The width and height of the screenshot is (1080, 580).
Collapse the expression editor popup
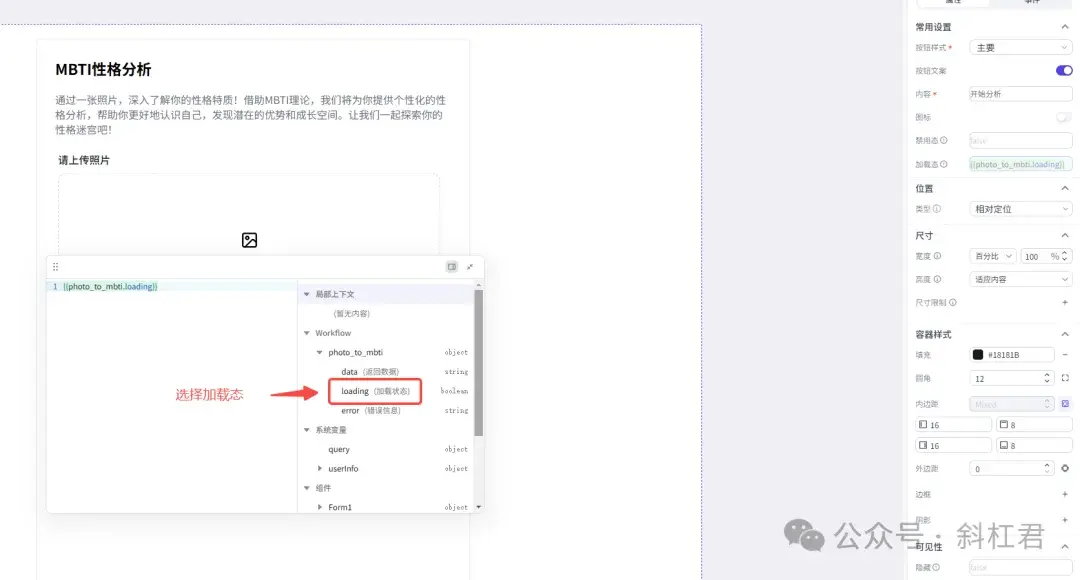[x=470, y=267]
